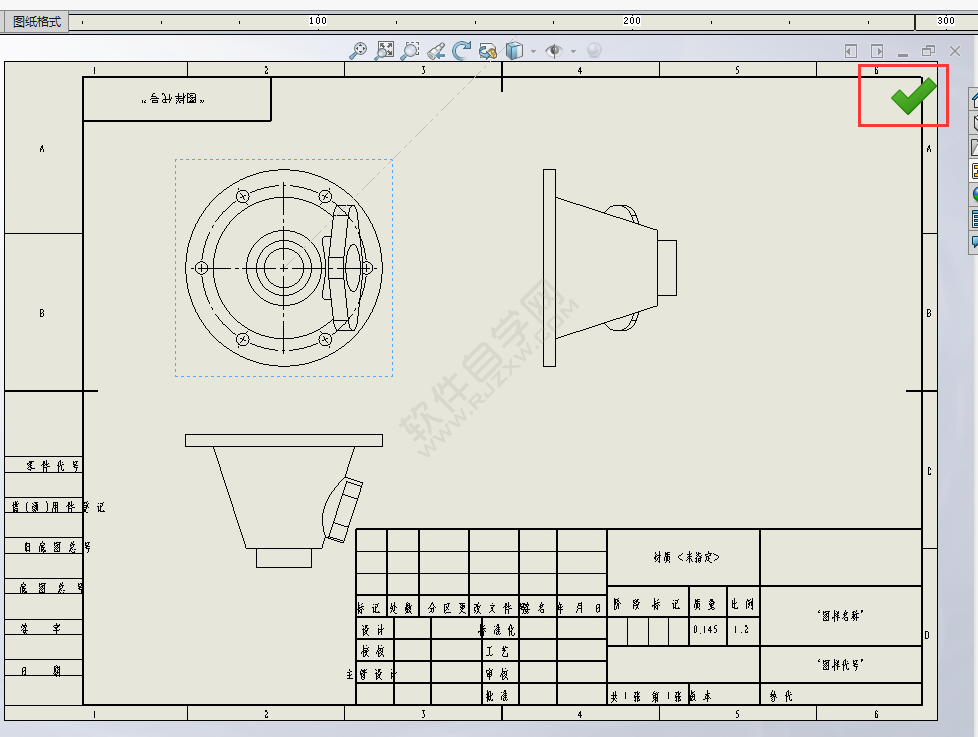Screen dimensions: 978x737
Task: Toggle the Hide/Show Items eye icon
Action: 553,50
